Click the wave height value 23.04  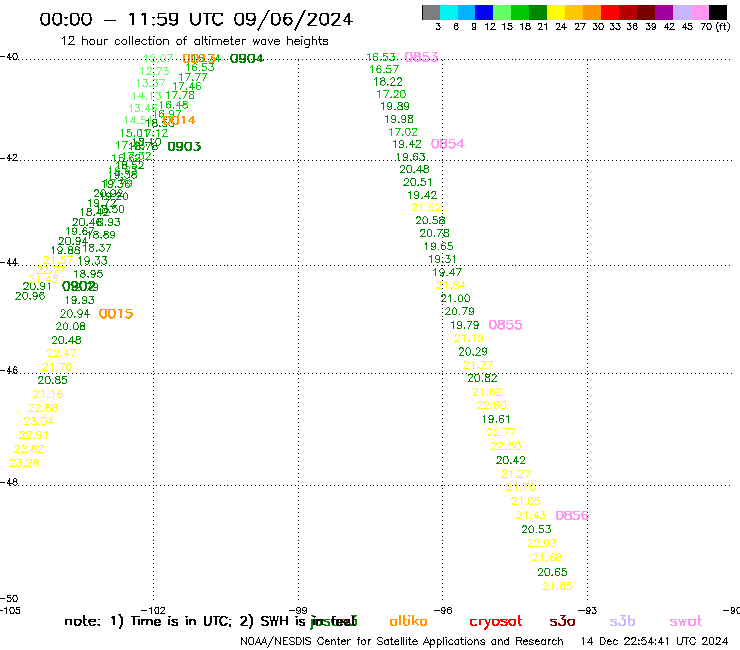(39, 421)
